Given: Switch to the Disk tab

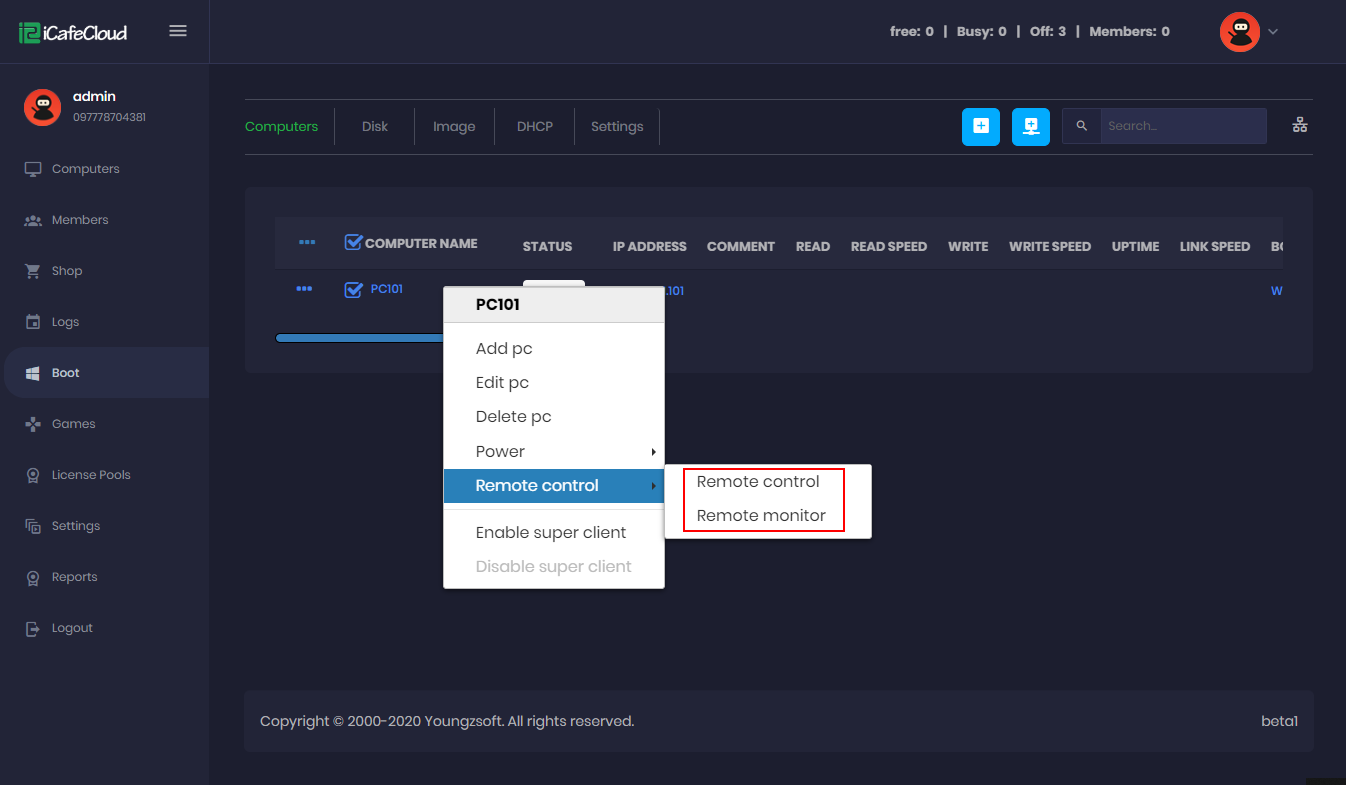Looking at the screenshot, I should [x=374, y=126].
